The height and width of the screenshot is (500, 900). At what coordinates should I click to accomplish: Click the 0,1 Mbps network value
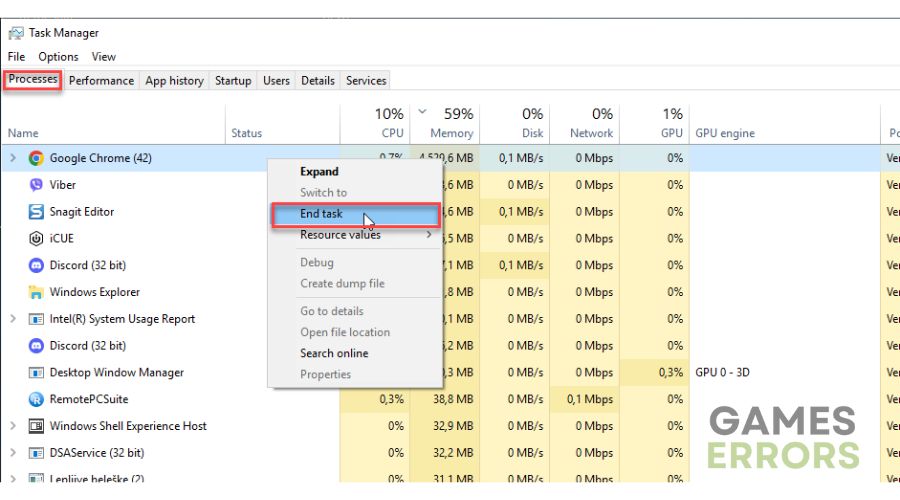[x=590, y=399]
